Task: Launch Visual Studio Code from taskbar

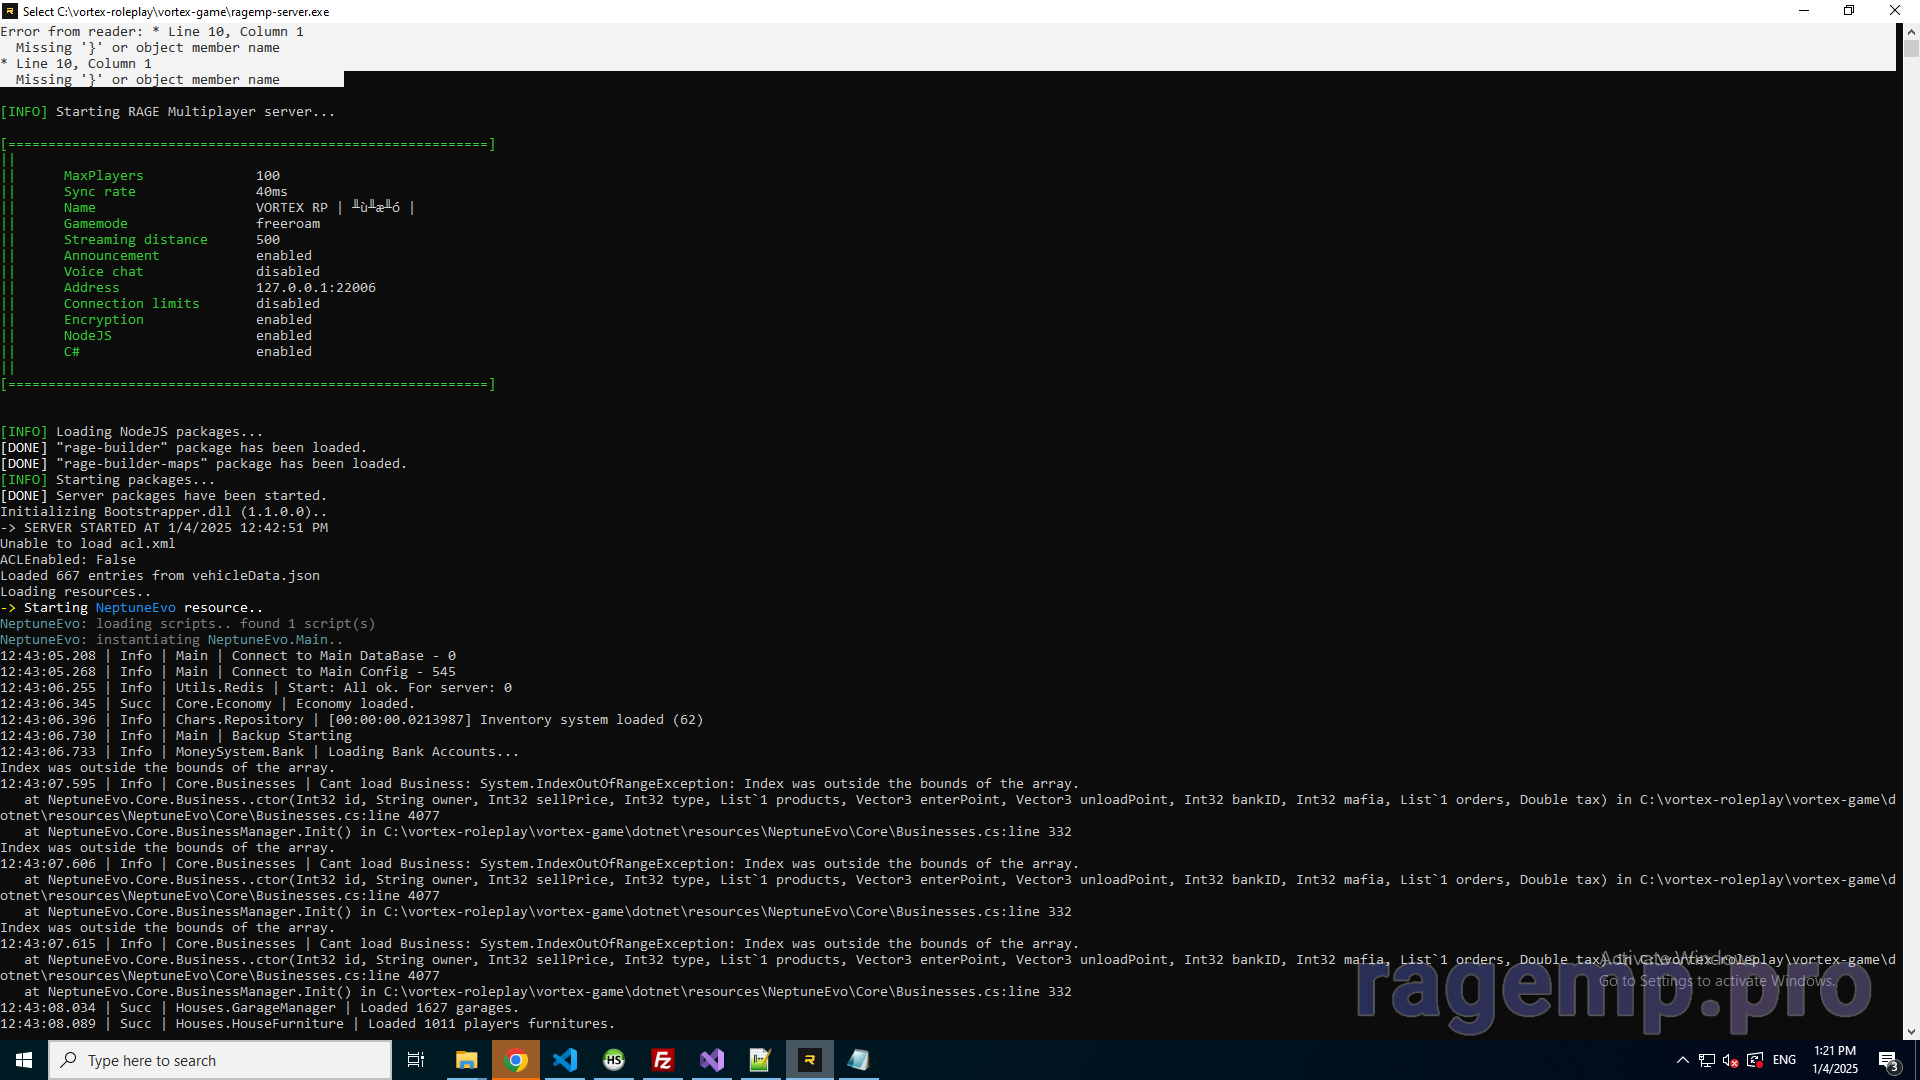Action: click(565, 1060)
